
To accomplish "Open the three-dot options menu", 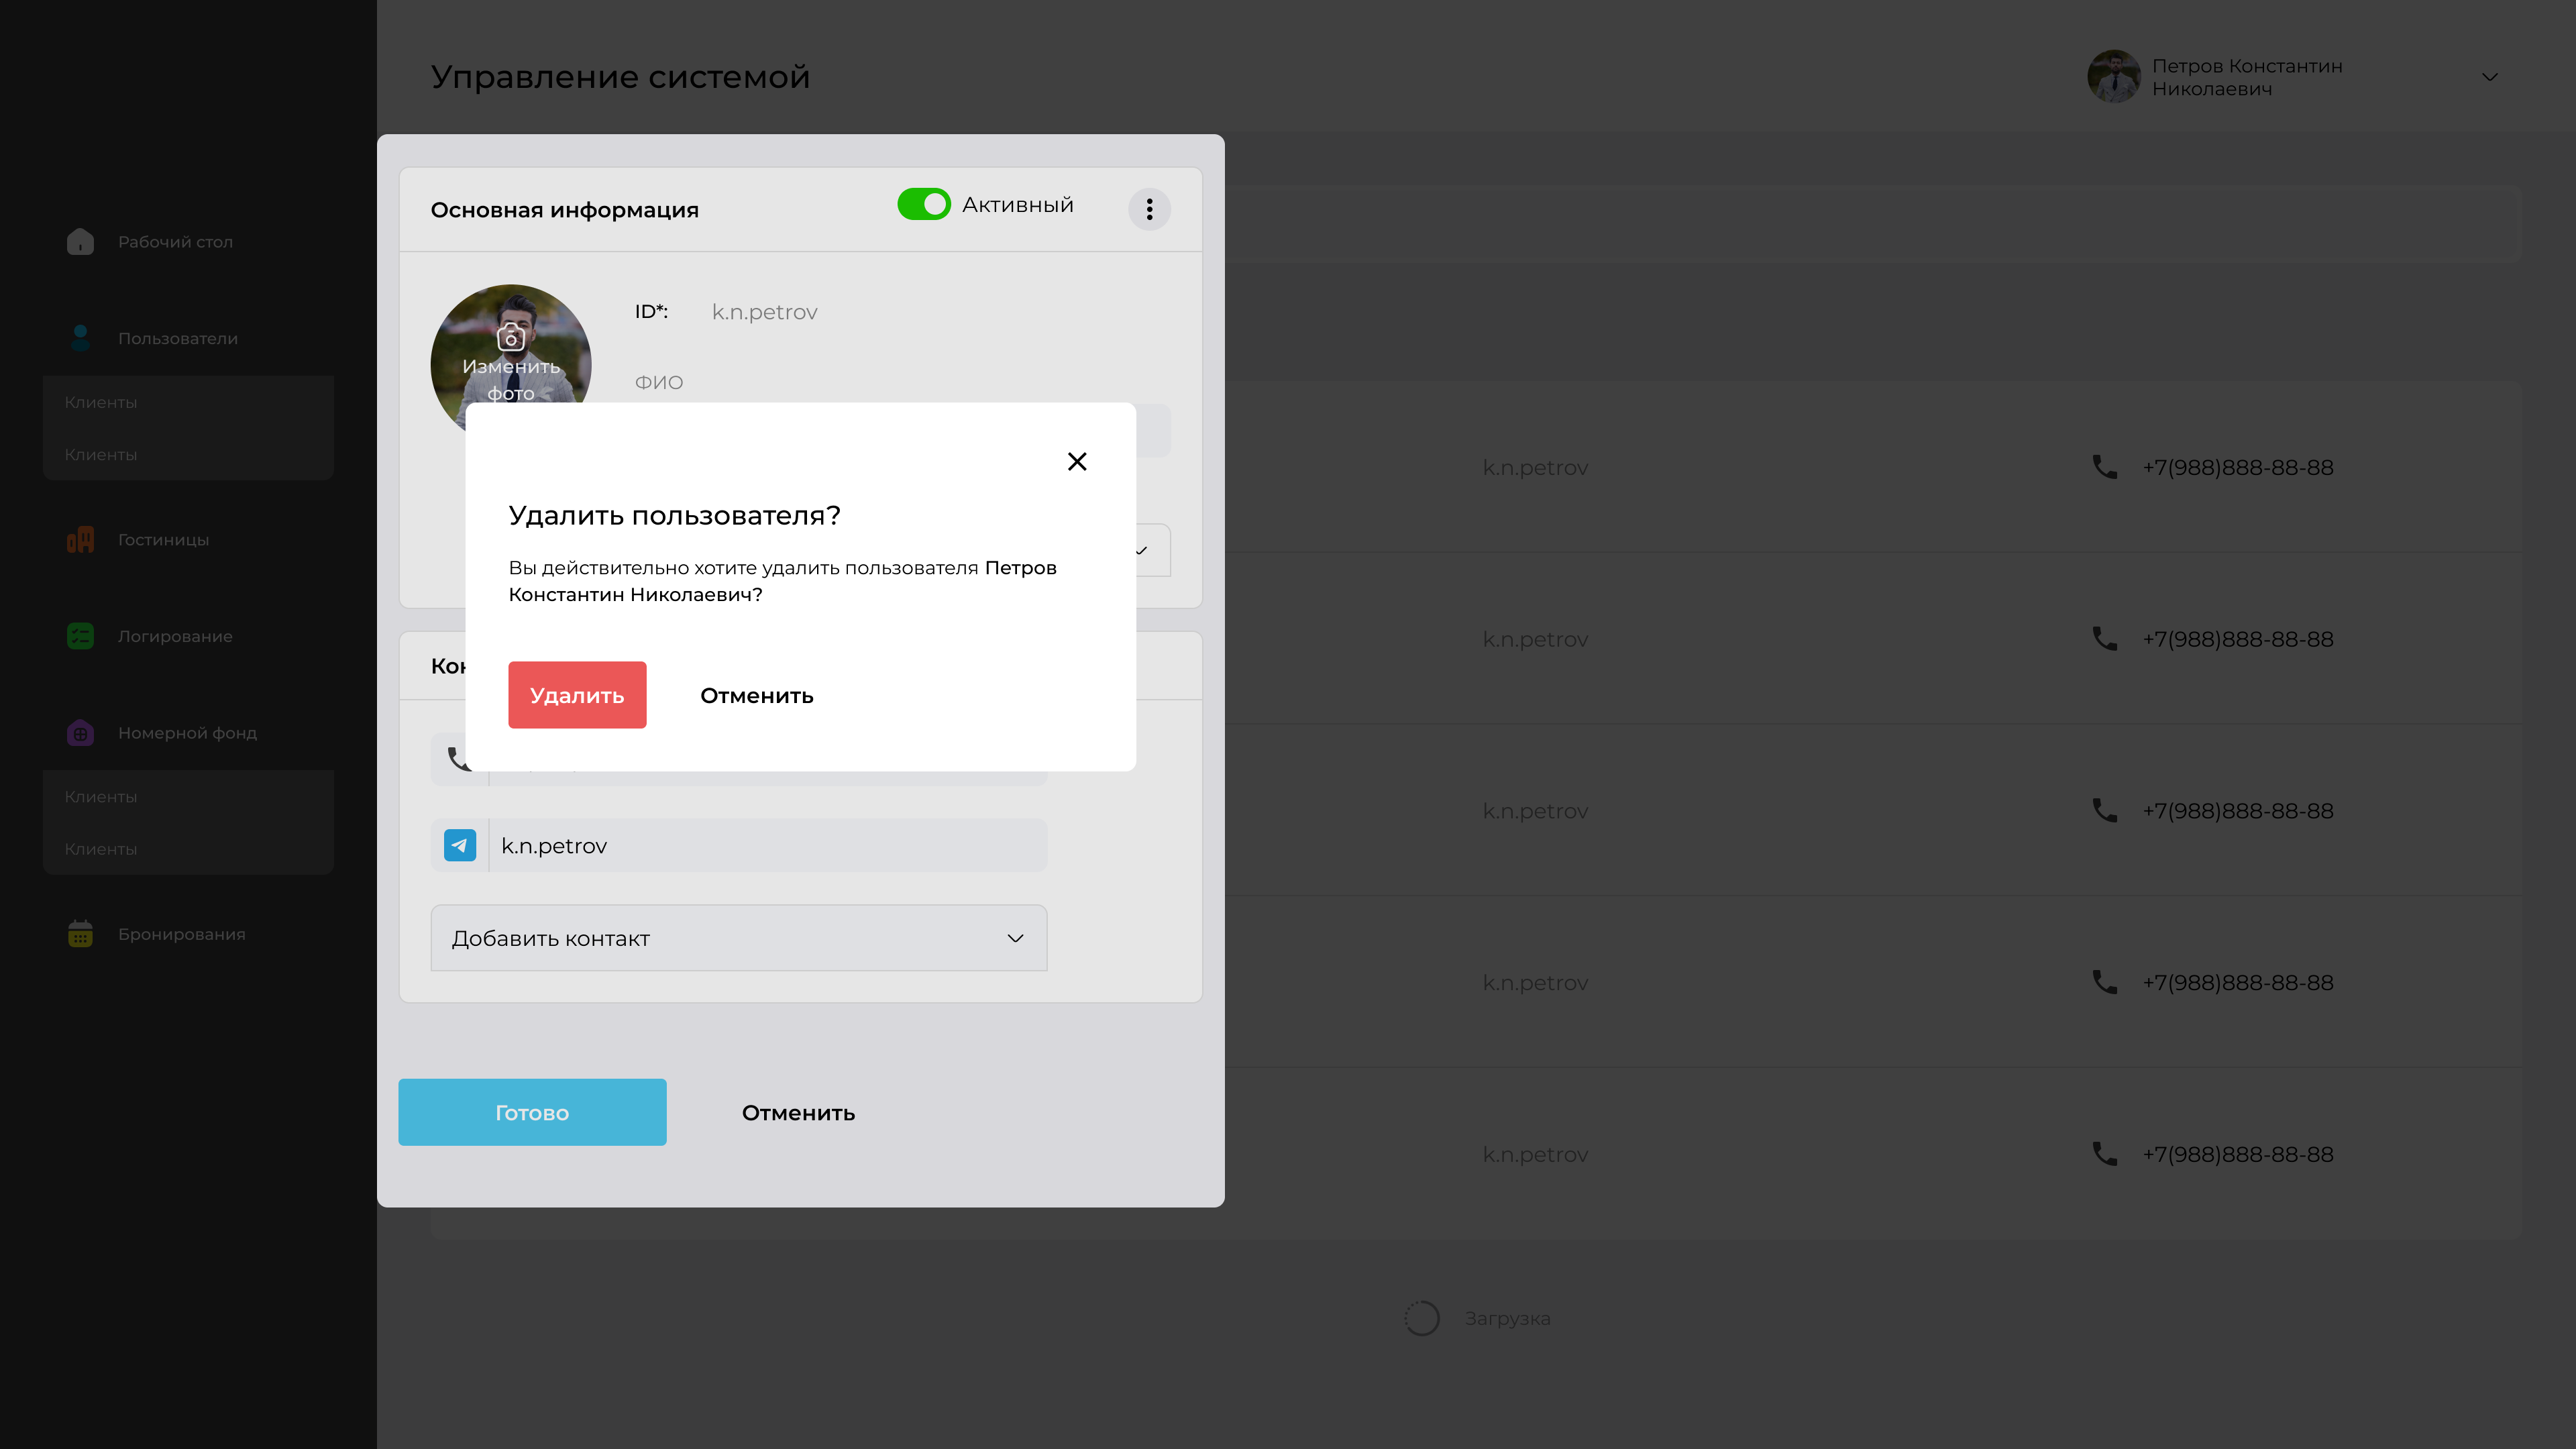I will click(x=1149, y=209).
